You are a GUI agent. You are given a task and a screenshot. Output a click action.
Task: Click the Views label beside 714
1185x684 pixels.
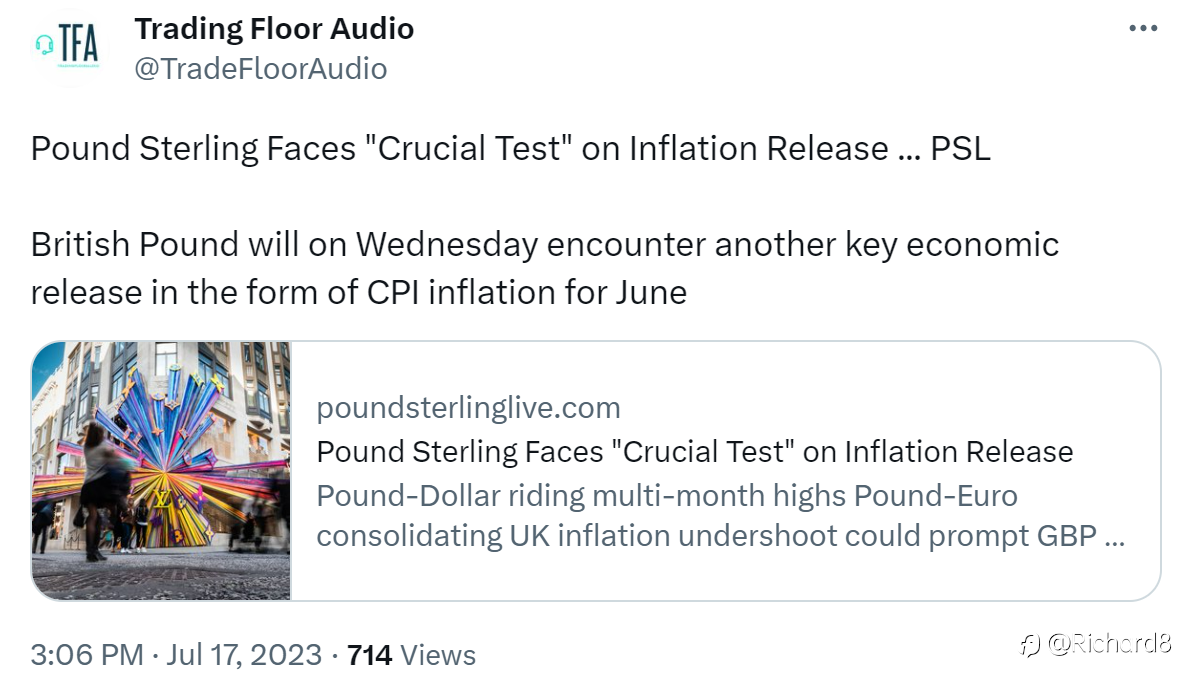point(438,655)
